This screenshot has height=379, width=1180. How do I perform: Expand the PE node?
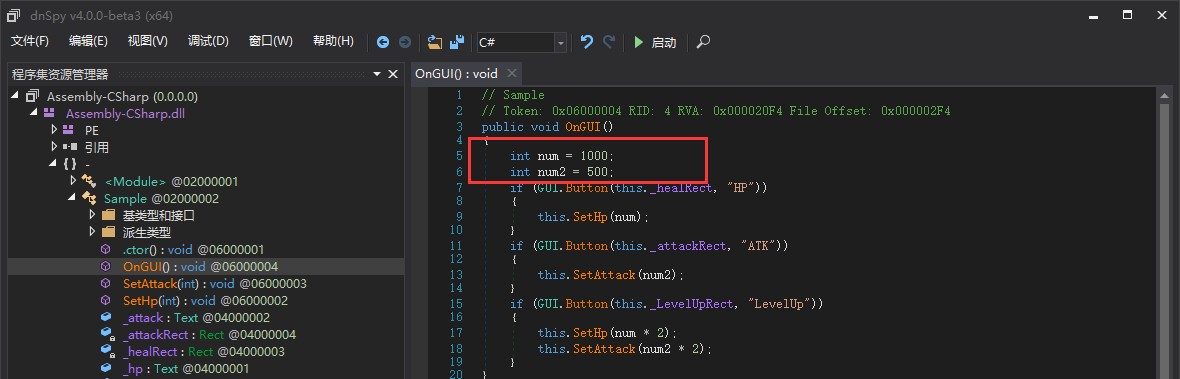[x=53, y=129]
